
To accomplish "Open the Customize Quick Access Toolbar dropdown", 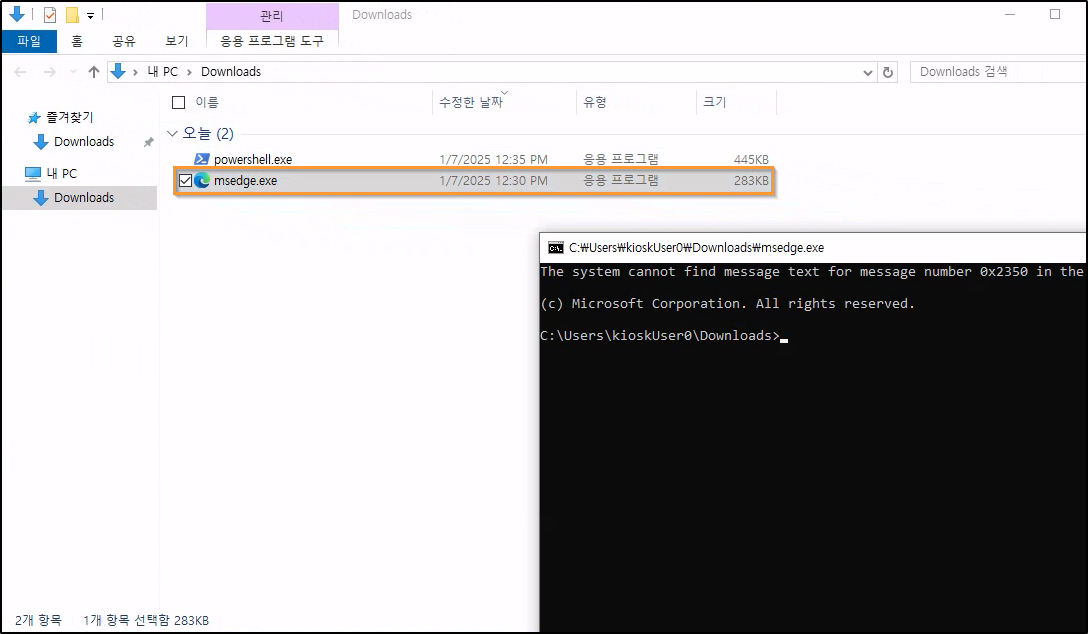I will [90, 16].
